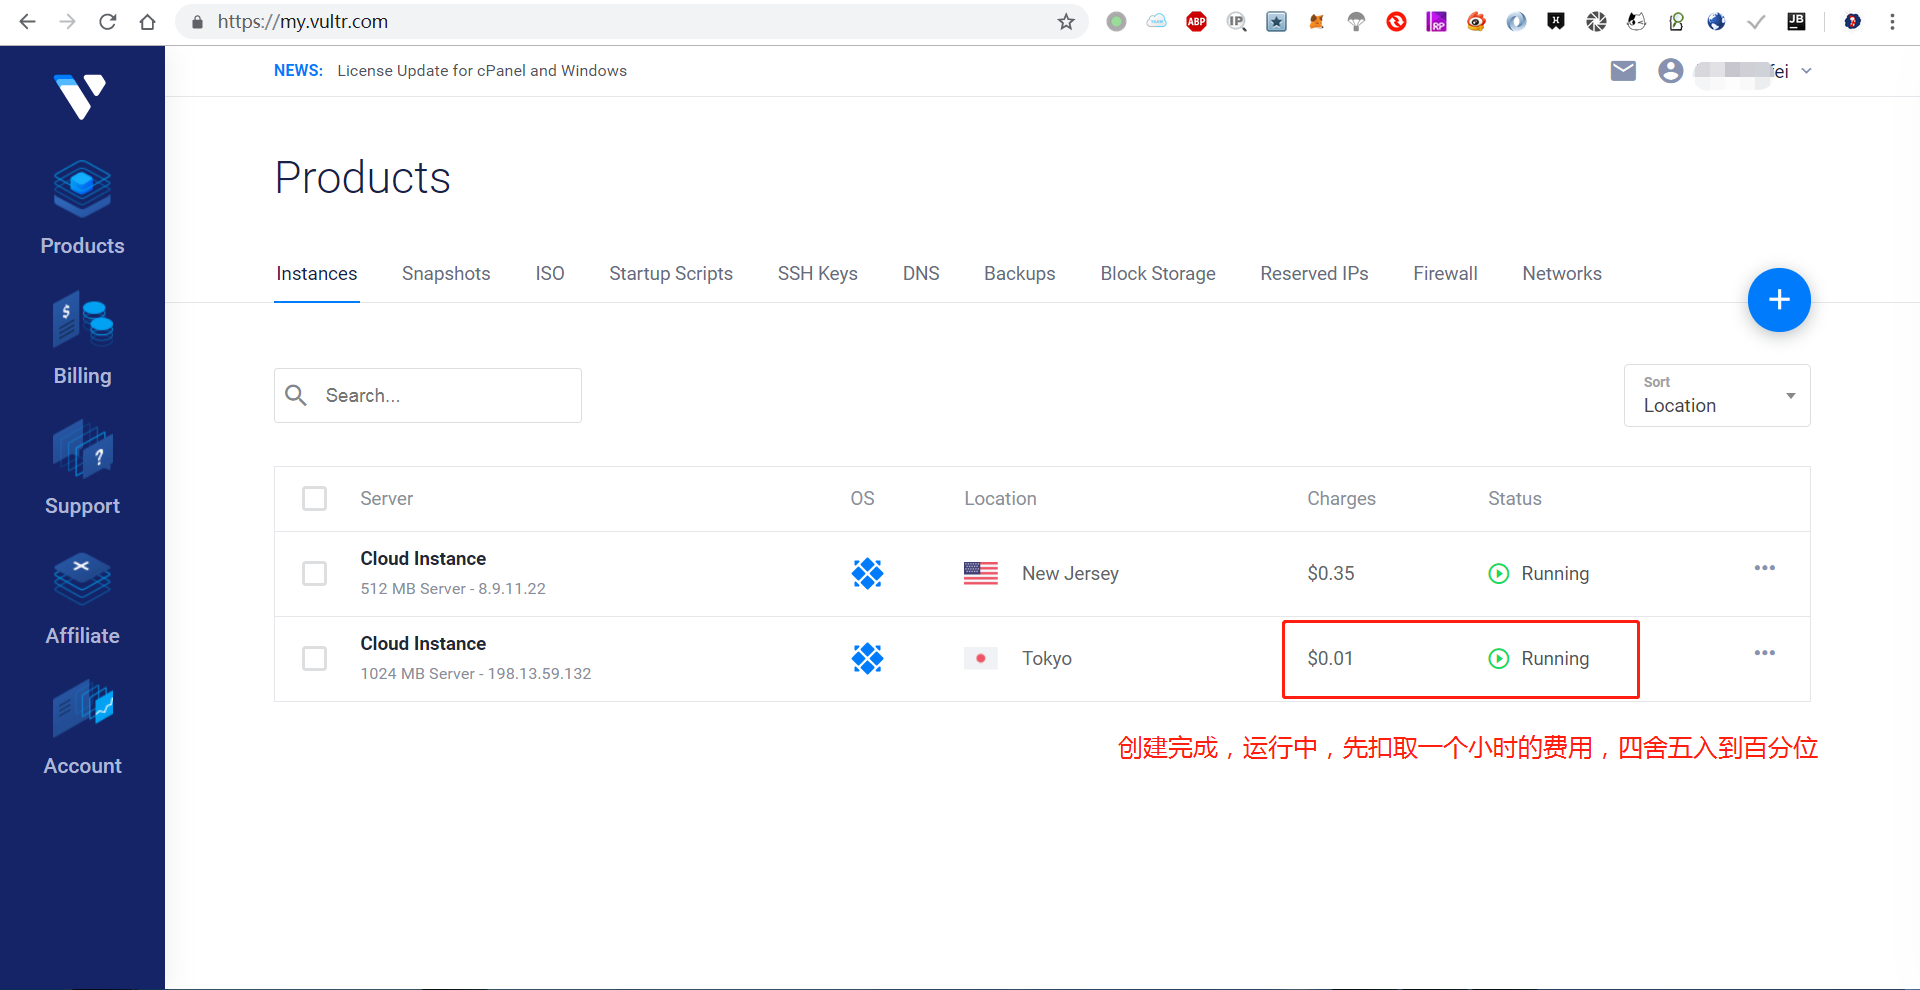Switch to the Block Storage tab

(1158, 274)
